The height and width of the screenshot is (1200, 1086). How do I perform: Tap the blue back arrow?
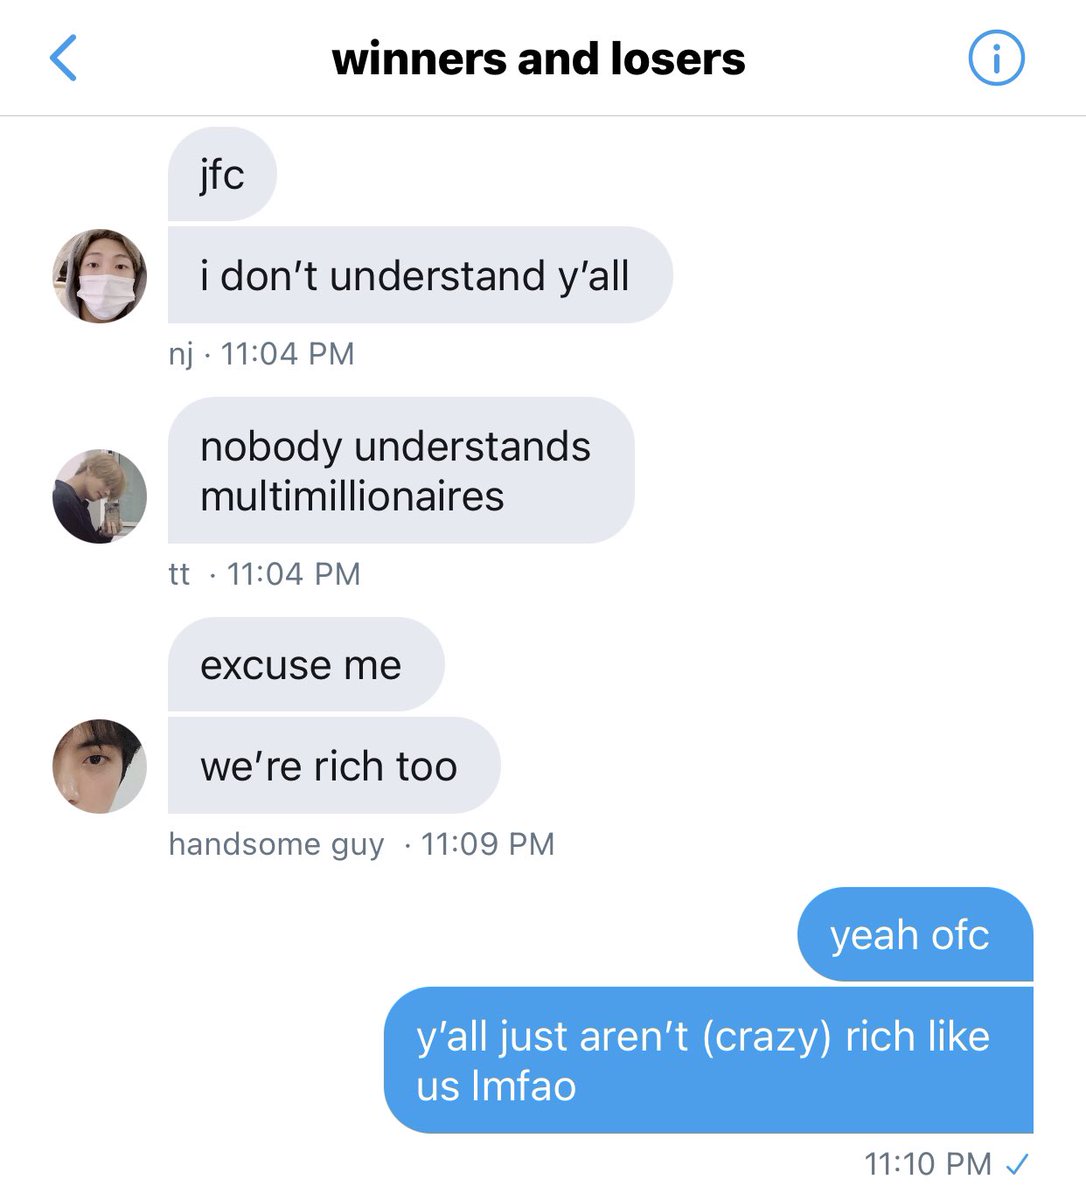[63, 58]
